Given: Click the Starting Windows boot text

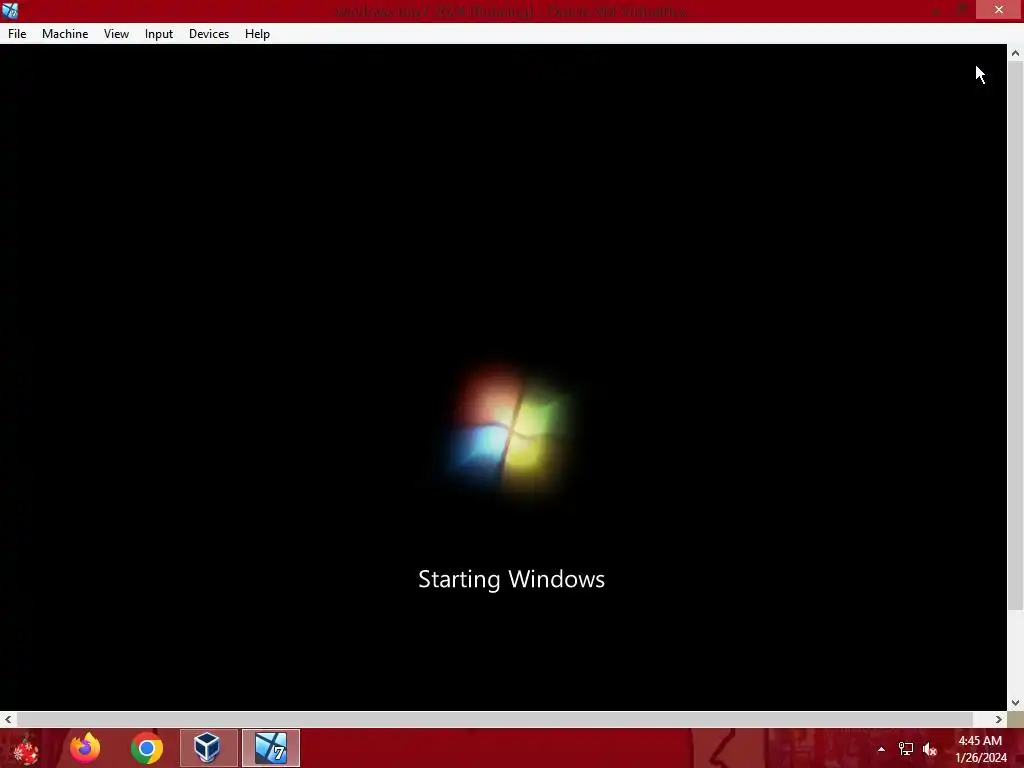Looking at the screenshot, I should [511, 579].
